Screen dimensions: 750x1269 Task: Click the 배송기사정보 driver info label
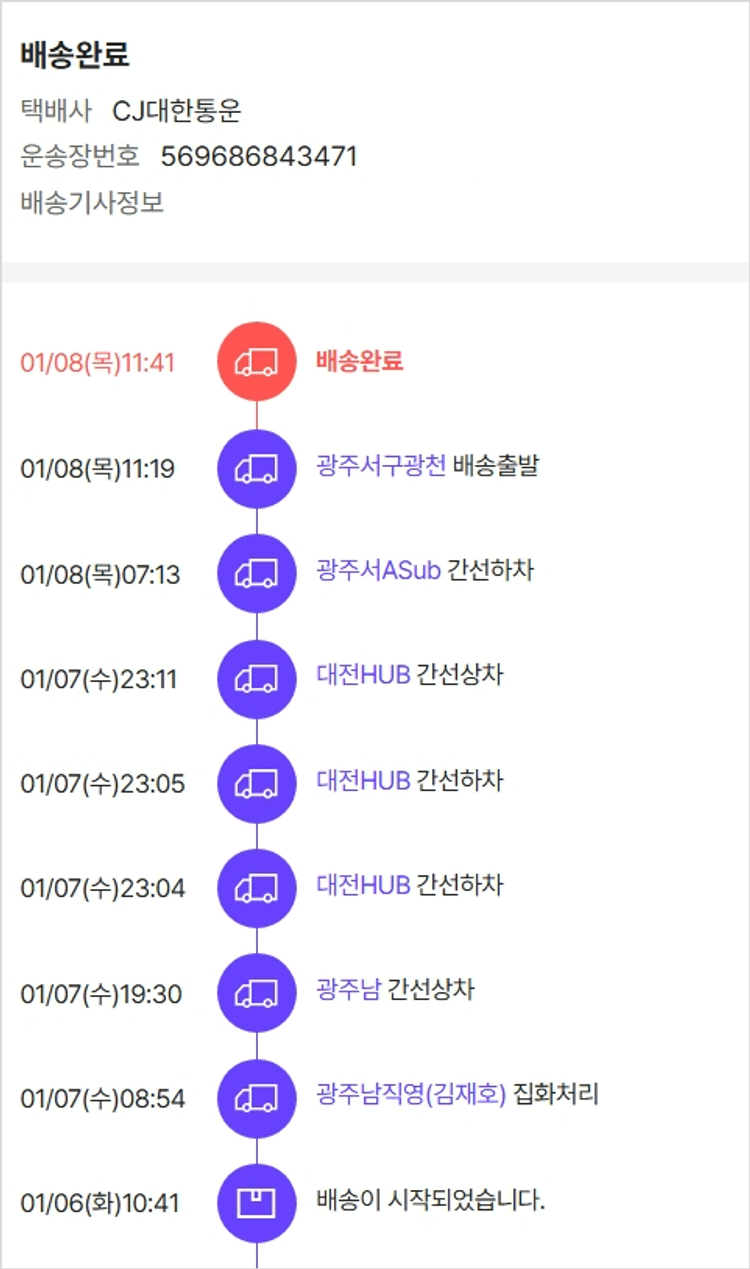point(92,203)
